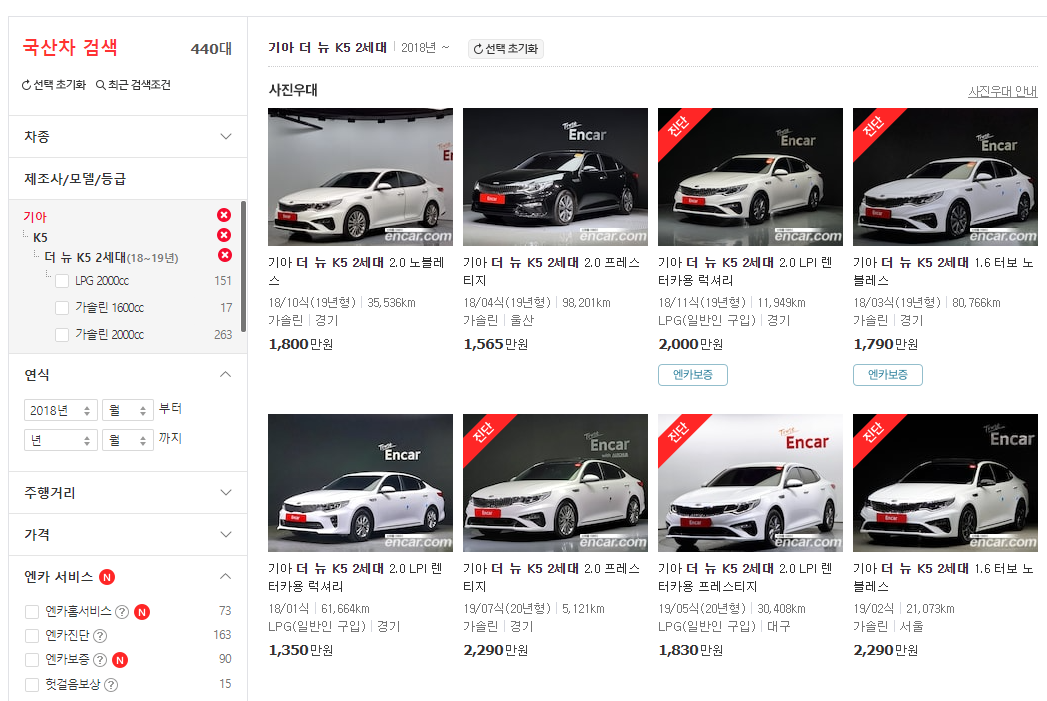Open listing title with 35,536km mileage
The width and height of the screenshot is (1047, 701).
point(357,271)
